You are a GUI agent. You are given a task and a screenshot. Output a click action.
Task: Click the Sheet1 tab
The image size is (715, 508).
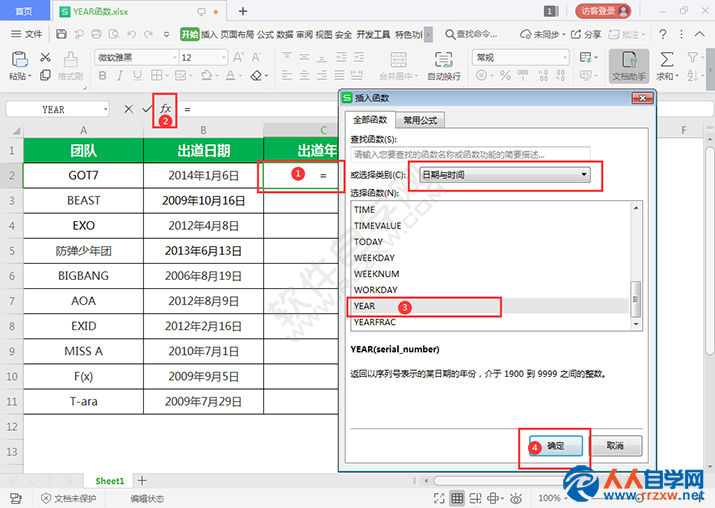[x=109, y=481]
